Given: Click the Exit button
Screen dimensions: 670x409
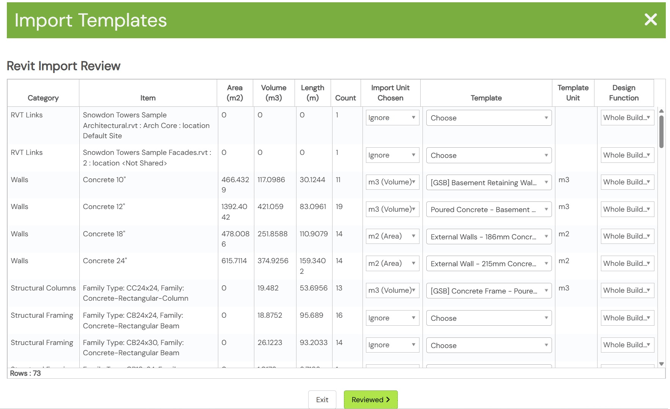Looking at the screenshot, I should [x=322, y=400].
